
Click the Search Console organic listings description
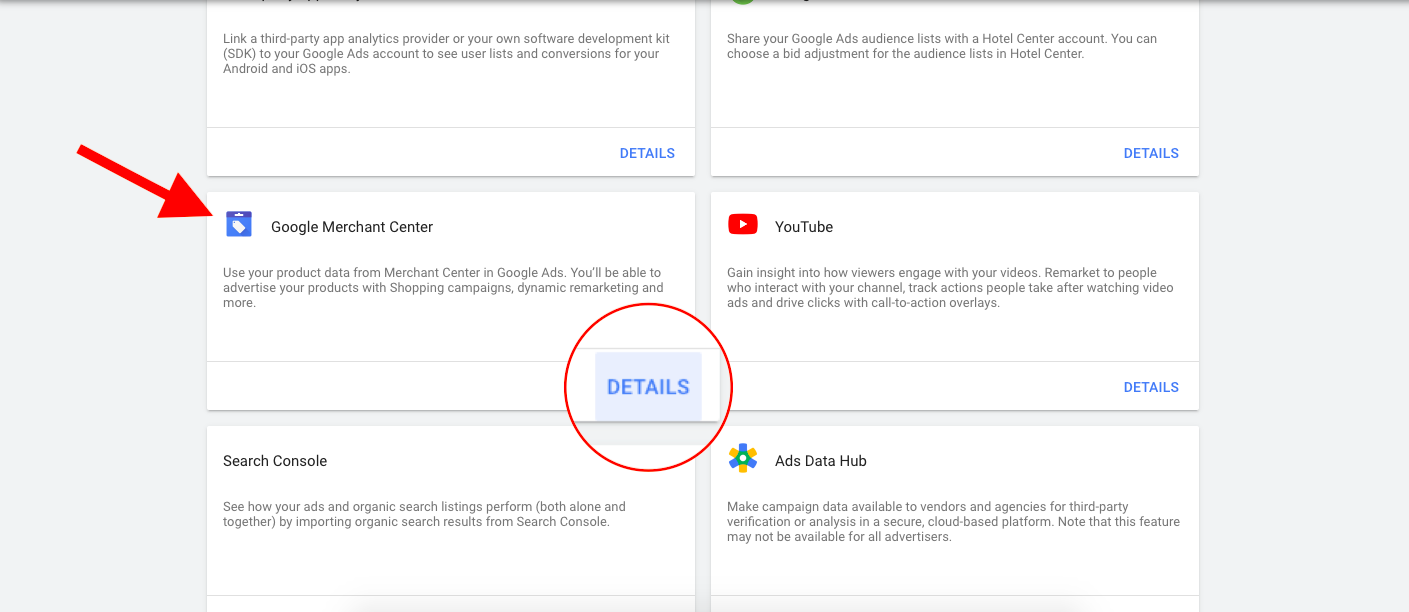pos(424,514)
